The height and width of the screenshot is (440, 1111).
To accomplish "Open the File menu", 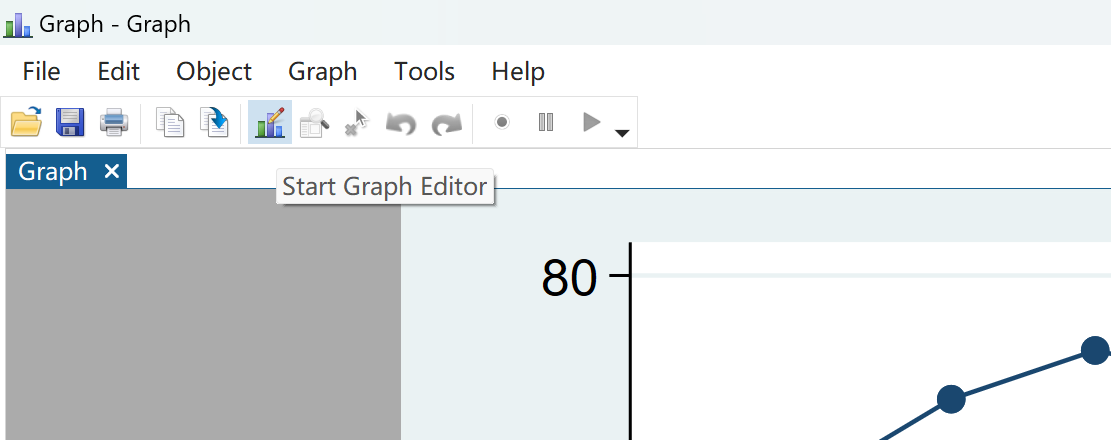I will click(41, 72).
